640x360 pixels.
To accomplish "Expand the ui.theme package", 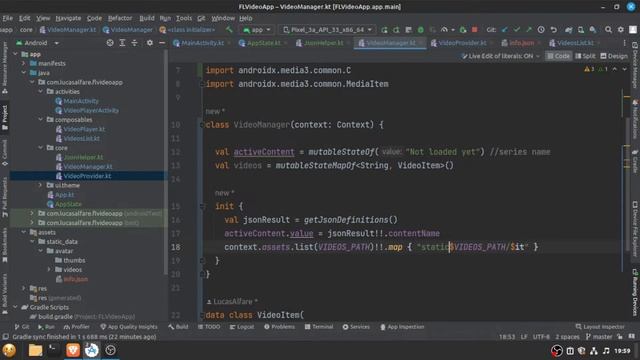I will click(x=40, y=185).
